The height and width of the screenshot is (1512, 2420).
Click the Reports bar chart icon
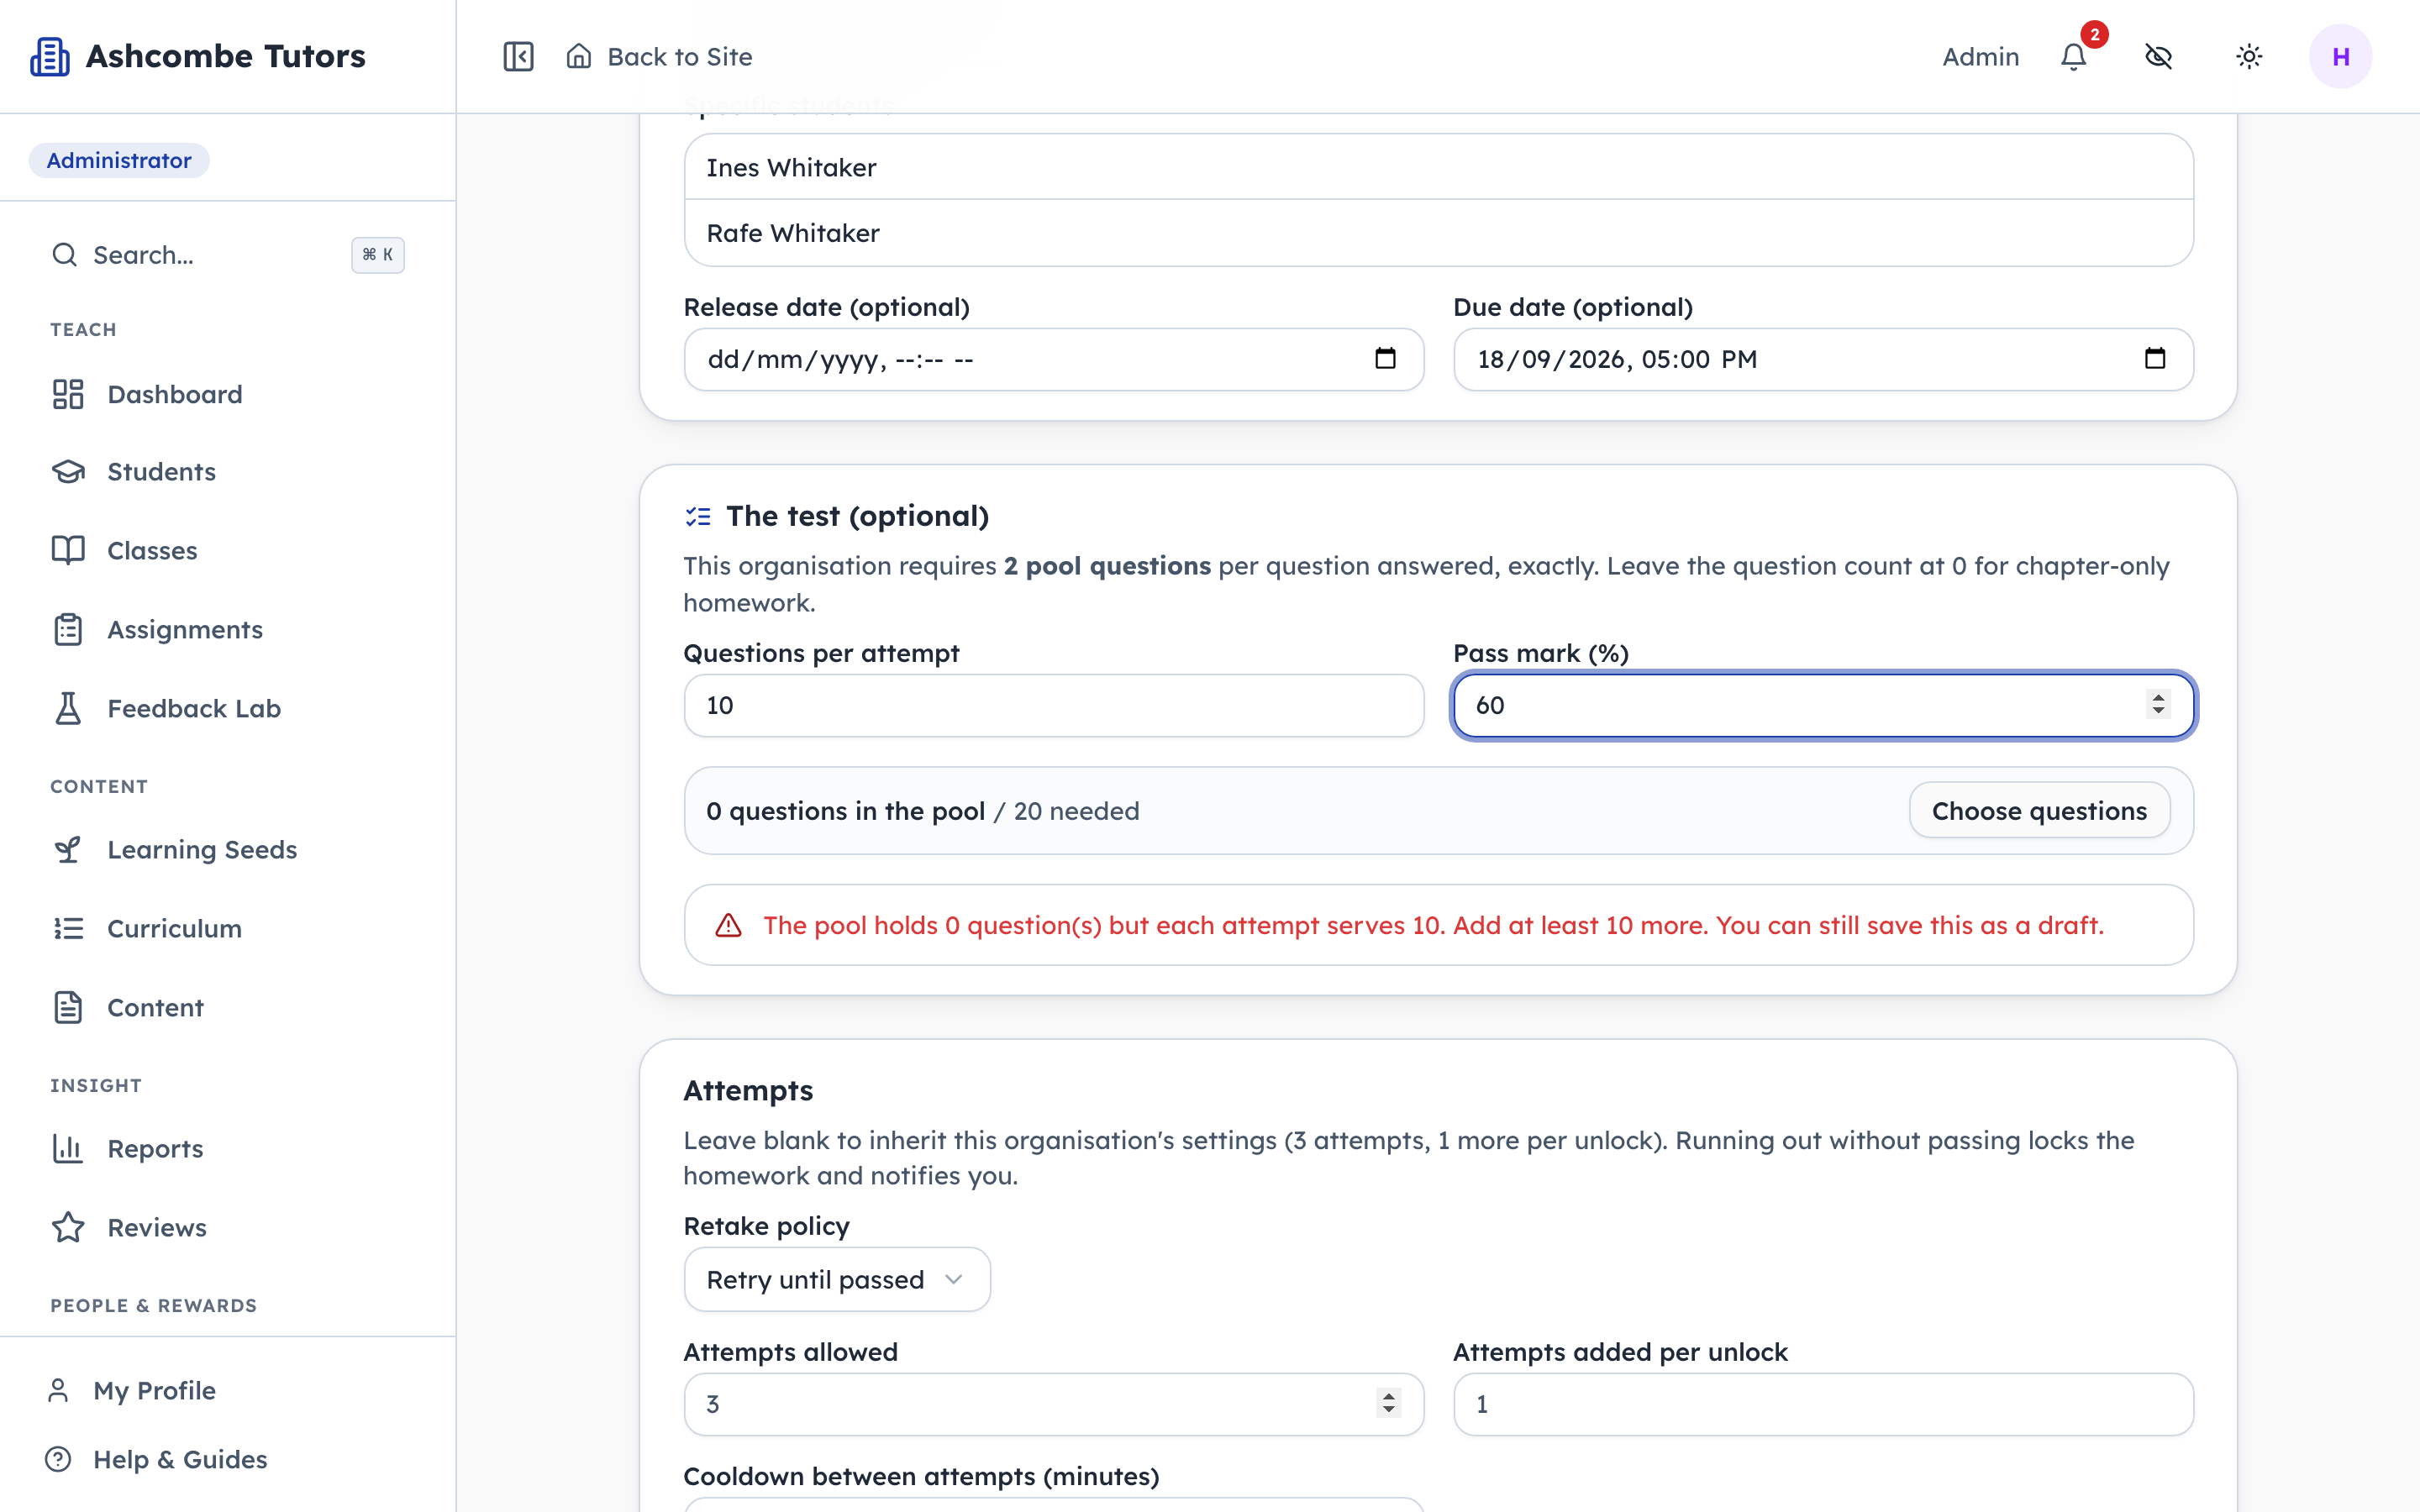coord(68,1148)
